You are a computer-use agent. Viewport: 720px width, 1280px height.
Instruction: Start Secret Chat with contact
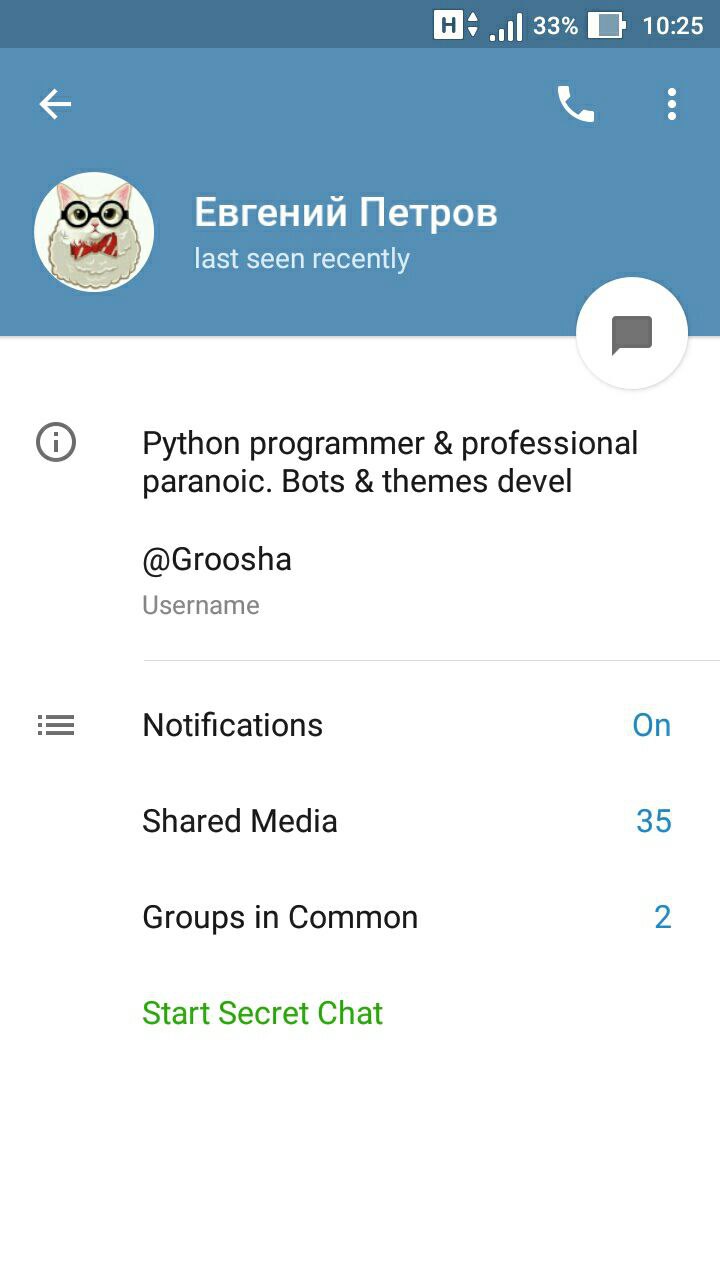point(263,1013)
